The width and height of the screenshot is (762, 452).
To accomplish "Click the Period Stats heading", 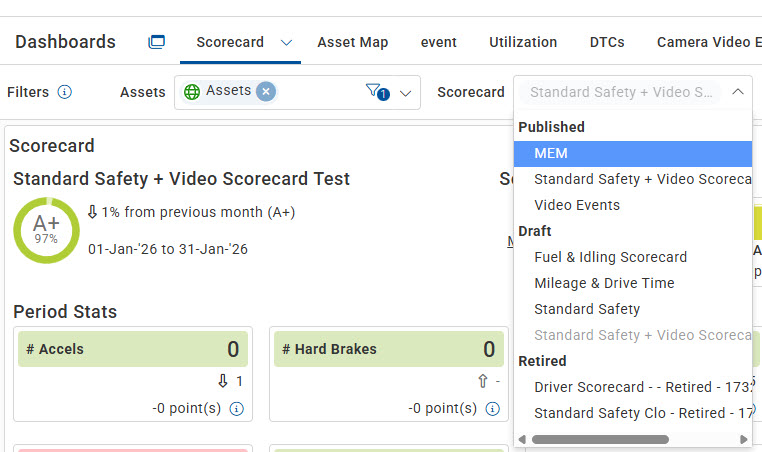I will click(65, 312).
